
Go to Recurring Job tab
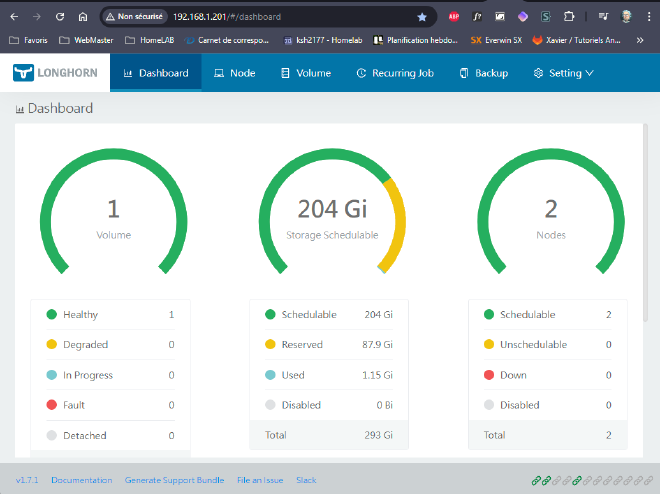395,73
